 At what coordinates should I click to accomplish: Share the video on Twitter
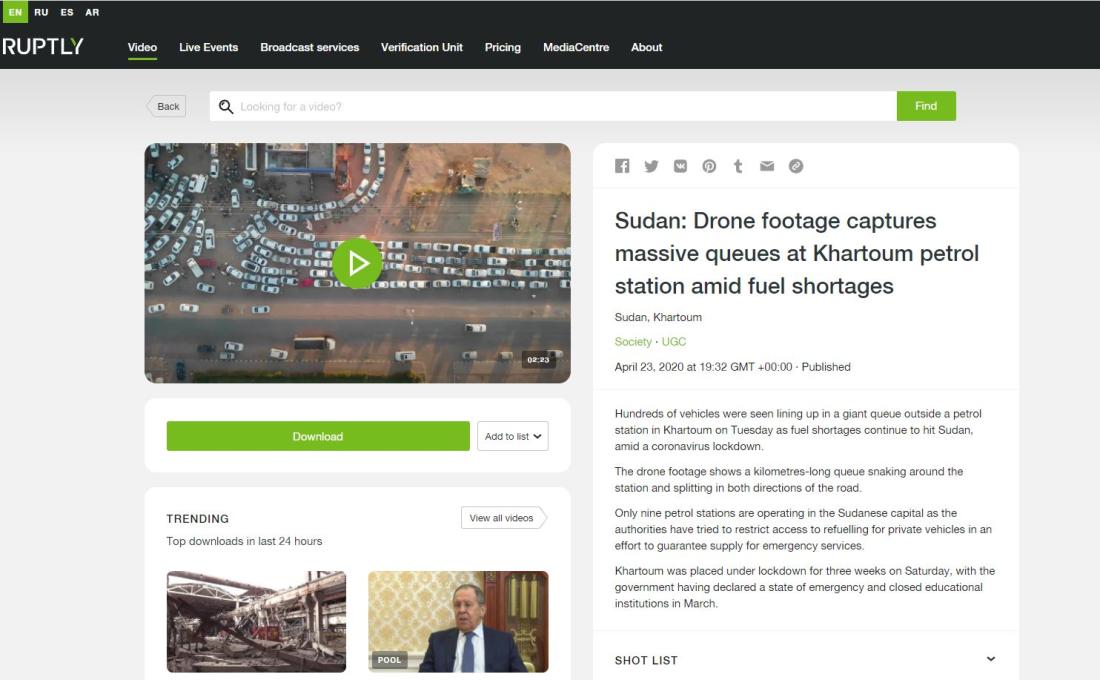(651, 166)
